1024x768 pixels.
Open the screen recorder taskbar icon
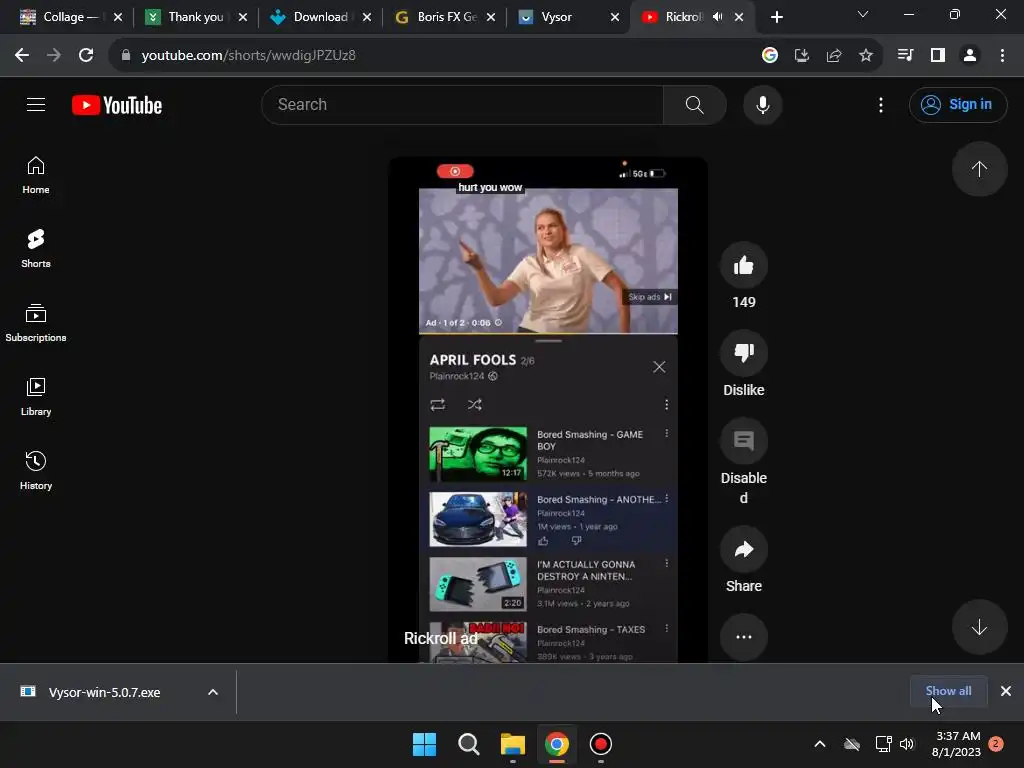click(600, 744)
